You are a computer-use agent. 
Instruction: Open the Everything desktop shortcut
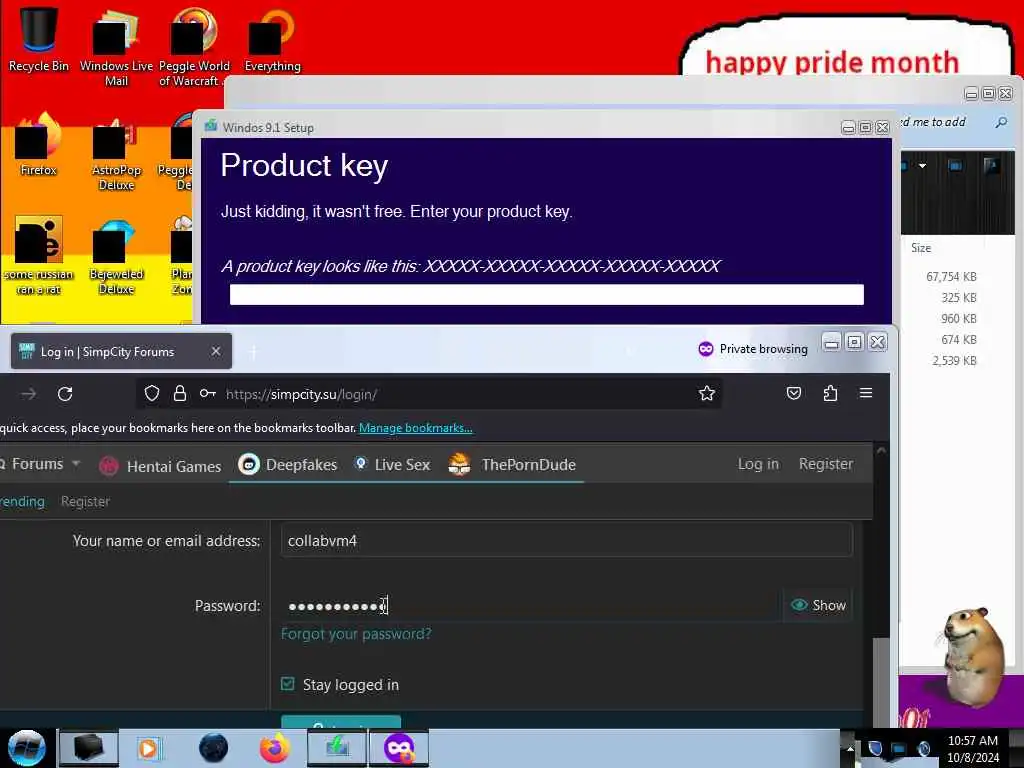click(x=272, y=39)
